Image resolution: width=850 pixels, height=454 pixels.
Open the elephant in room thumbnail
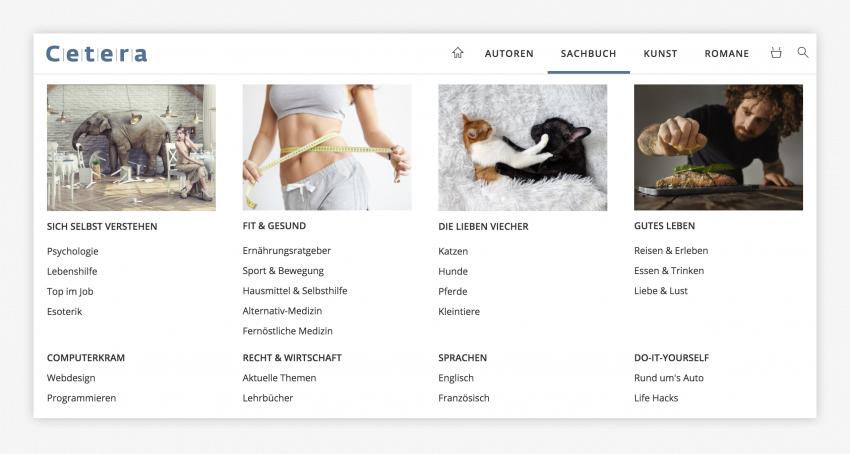tap(131, 148)
